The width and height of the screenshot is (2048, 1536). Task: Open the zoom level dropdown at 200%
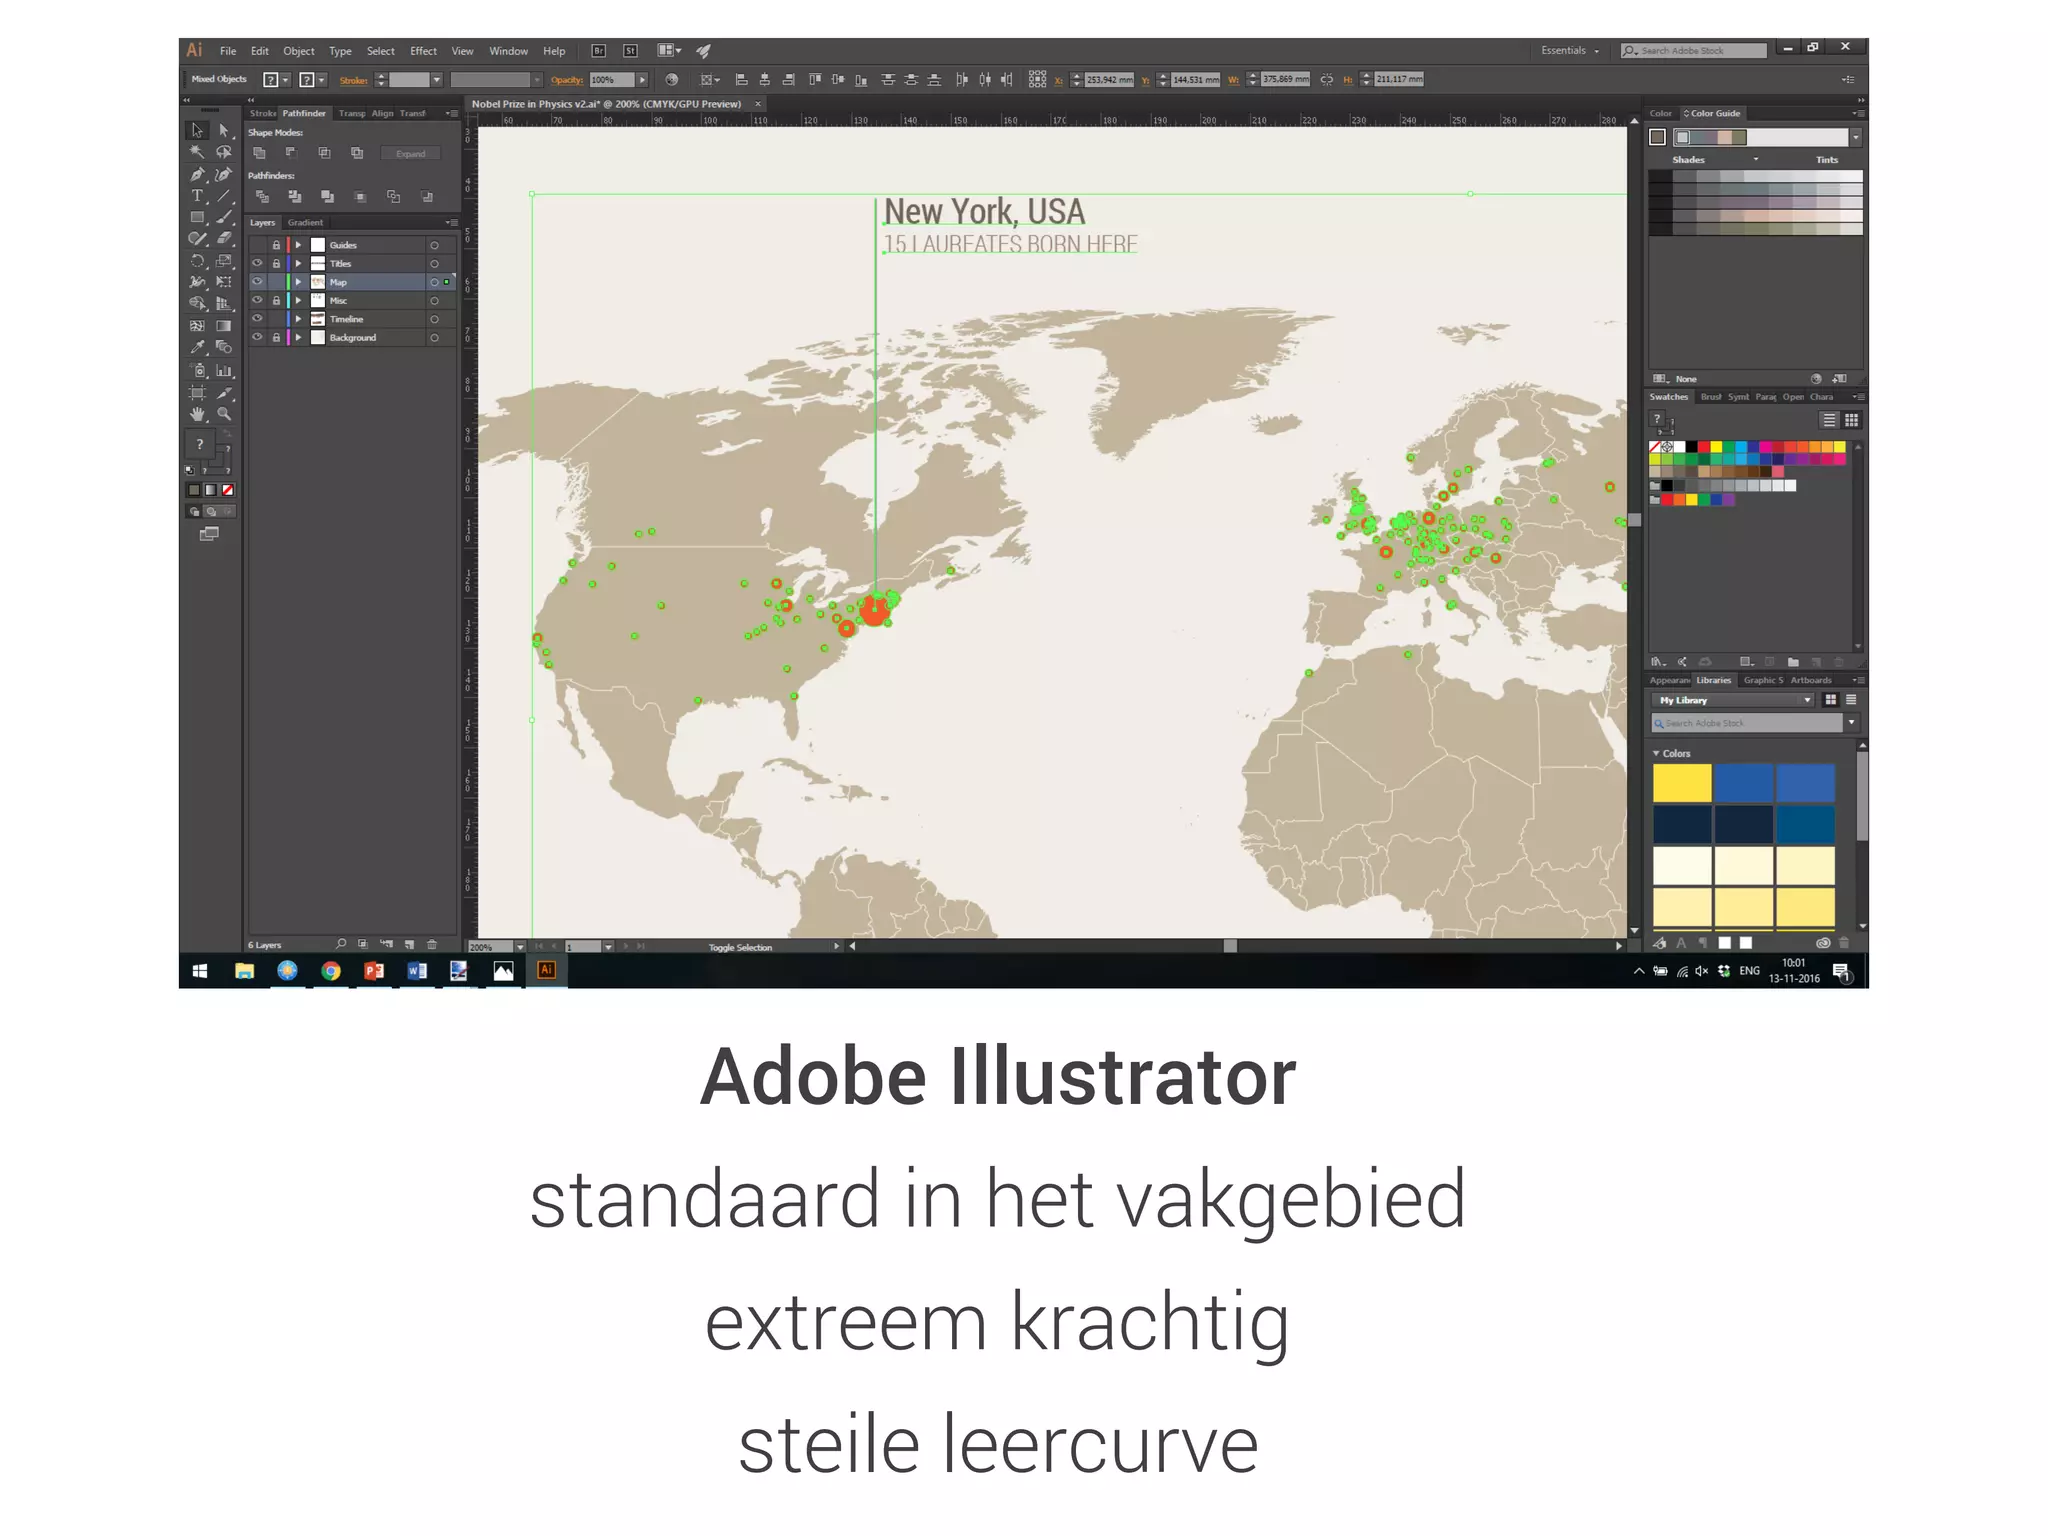pyautogui.click(x=520, y=947)
